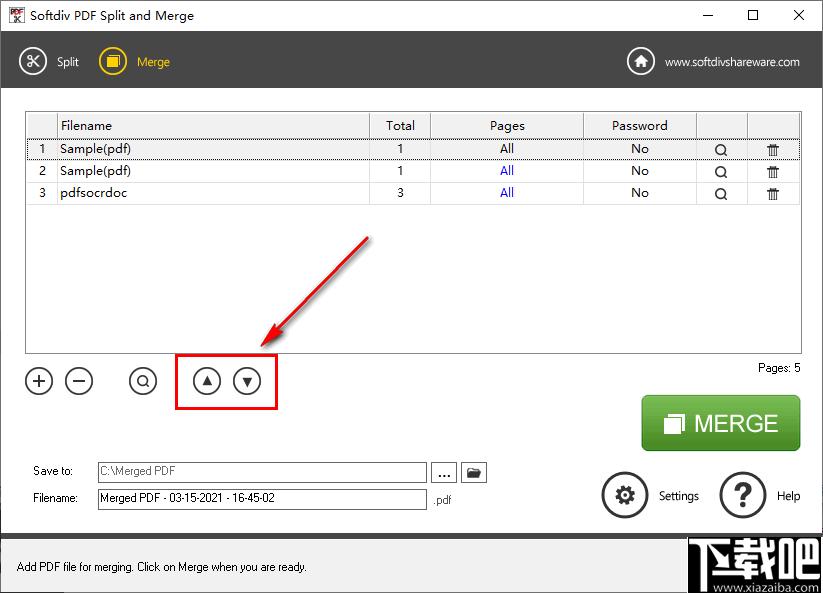Click the Save to path field
The height and width of the screenshot is (593, 823).
click(262, 472)
